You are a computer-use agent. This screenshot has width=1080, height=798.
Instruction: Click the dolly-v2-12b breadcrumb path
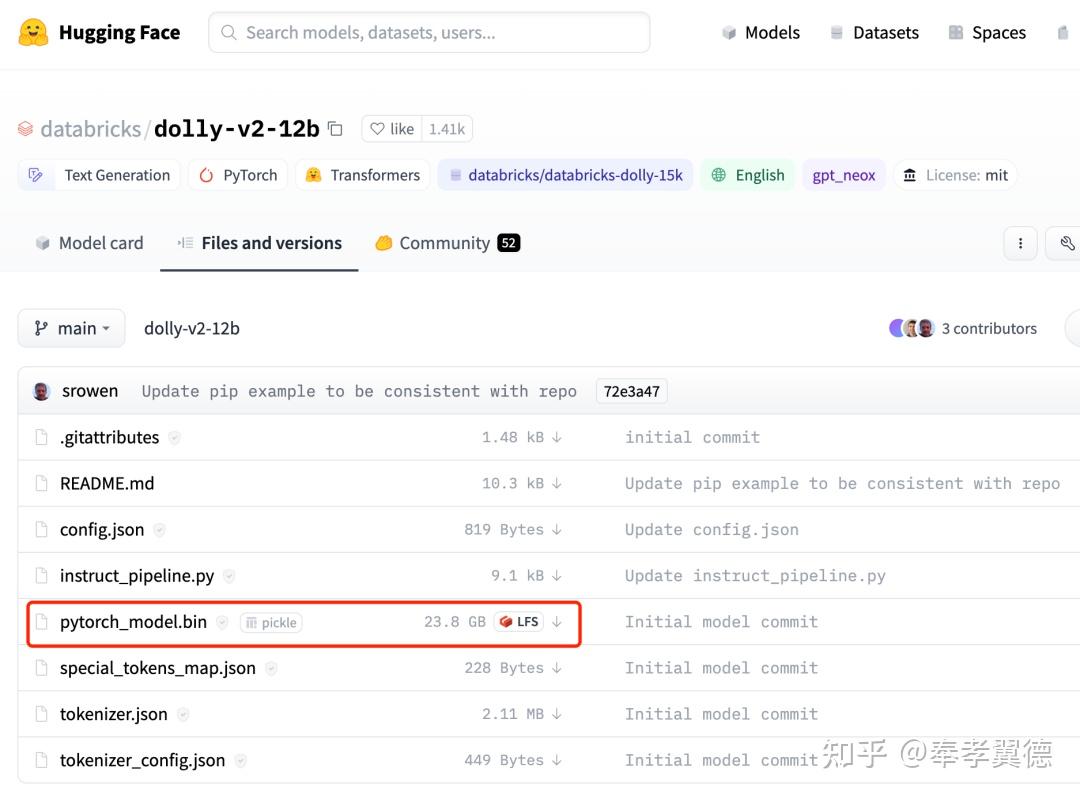191,328
